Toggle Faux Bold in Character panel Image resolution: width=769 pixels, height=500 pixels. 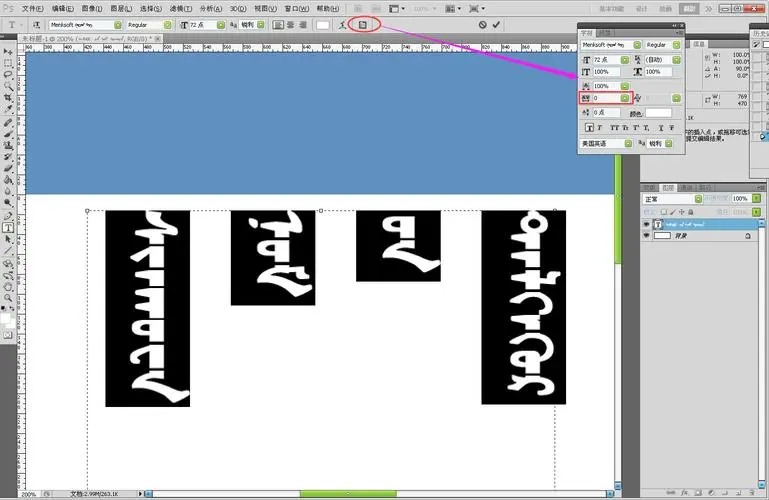pyautogui.click(x=589, y=127)
